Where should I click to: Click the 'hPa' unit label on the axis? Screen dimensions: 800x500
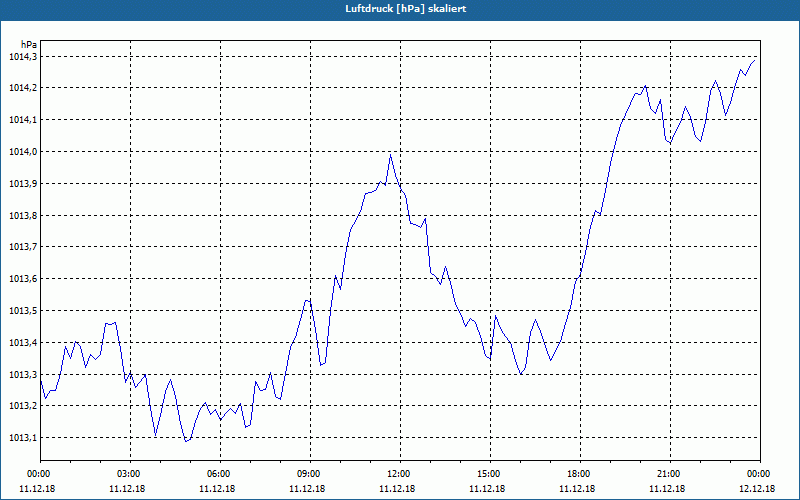click(29, 45)
